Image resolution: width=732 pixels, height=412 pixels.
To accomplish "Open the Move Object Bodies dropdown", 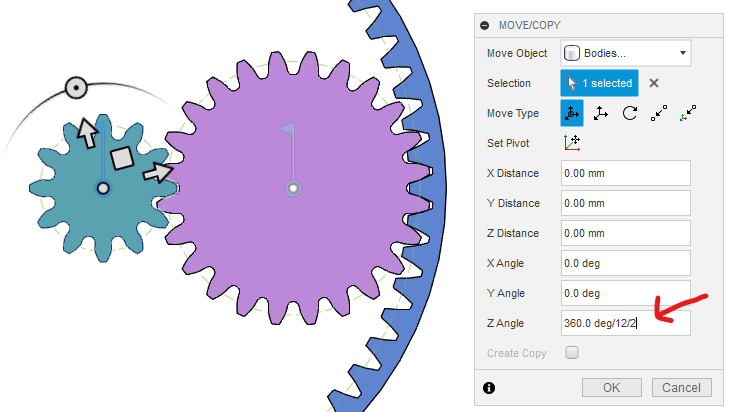I will 626,53.
